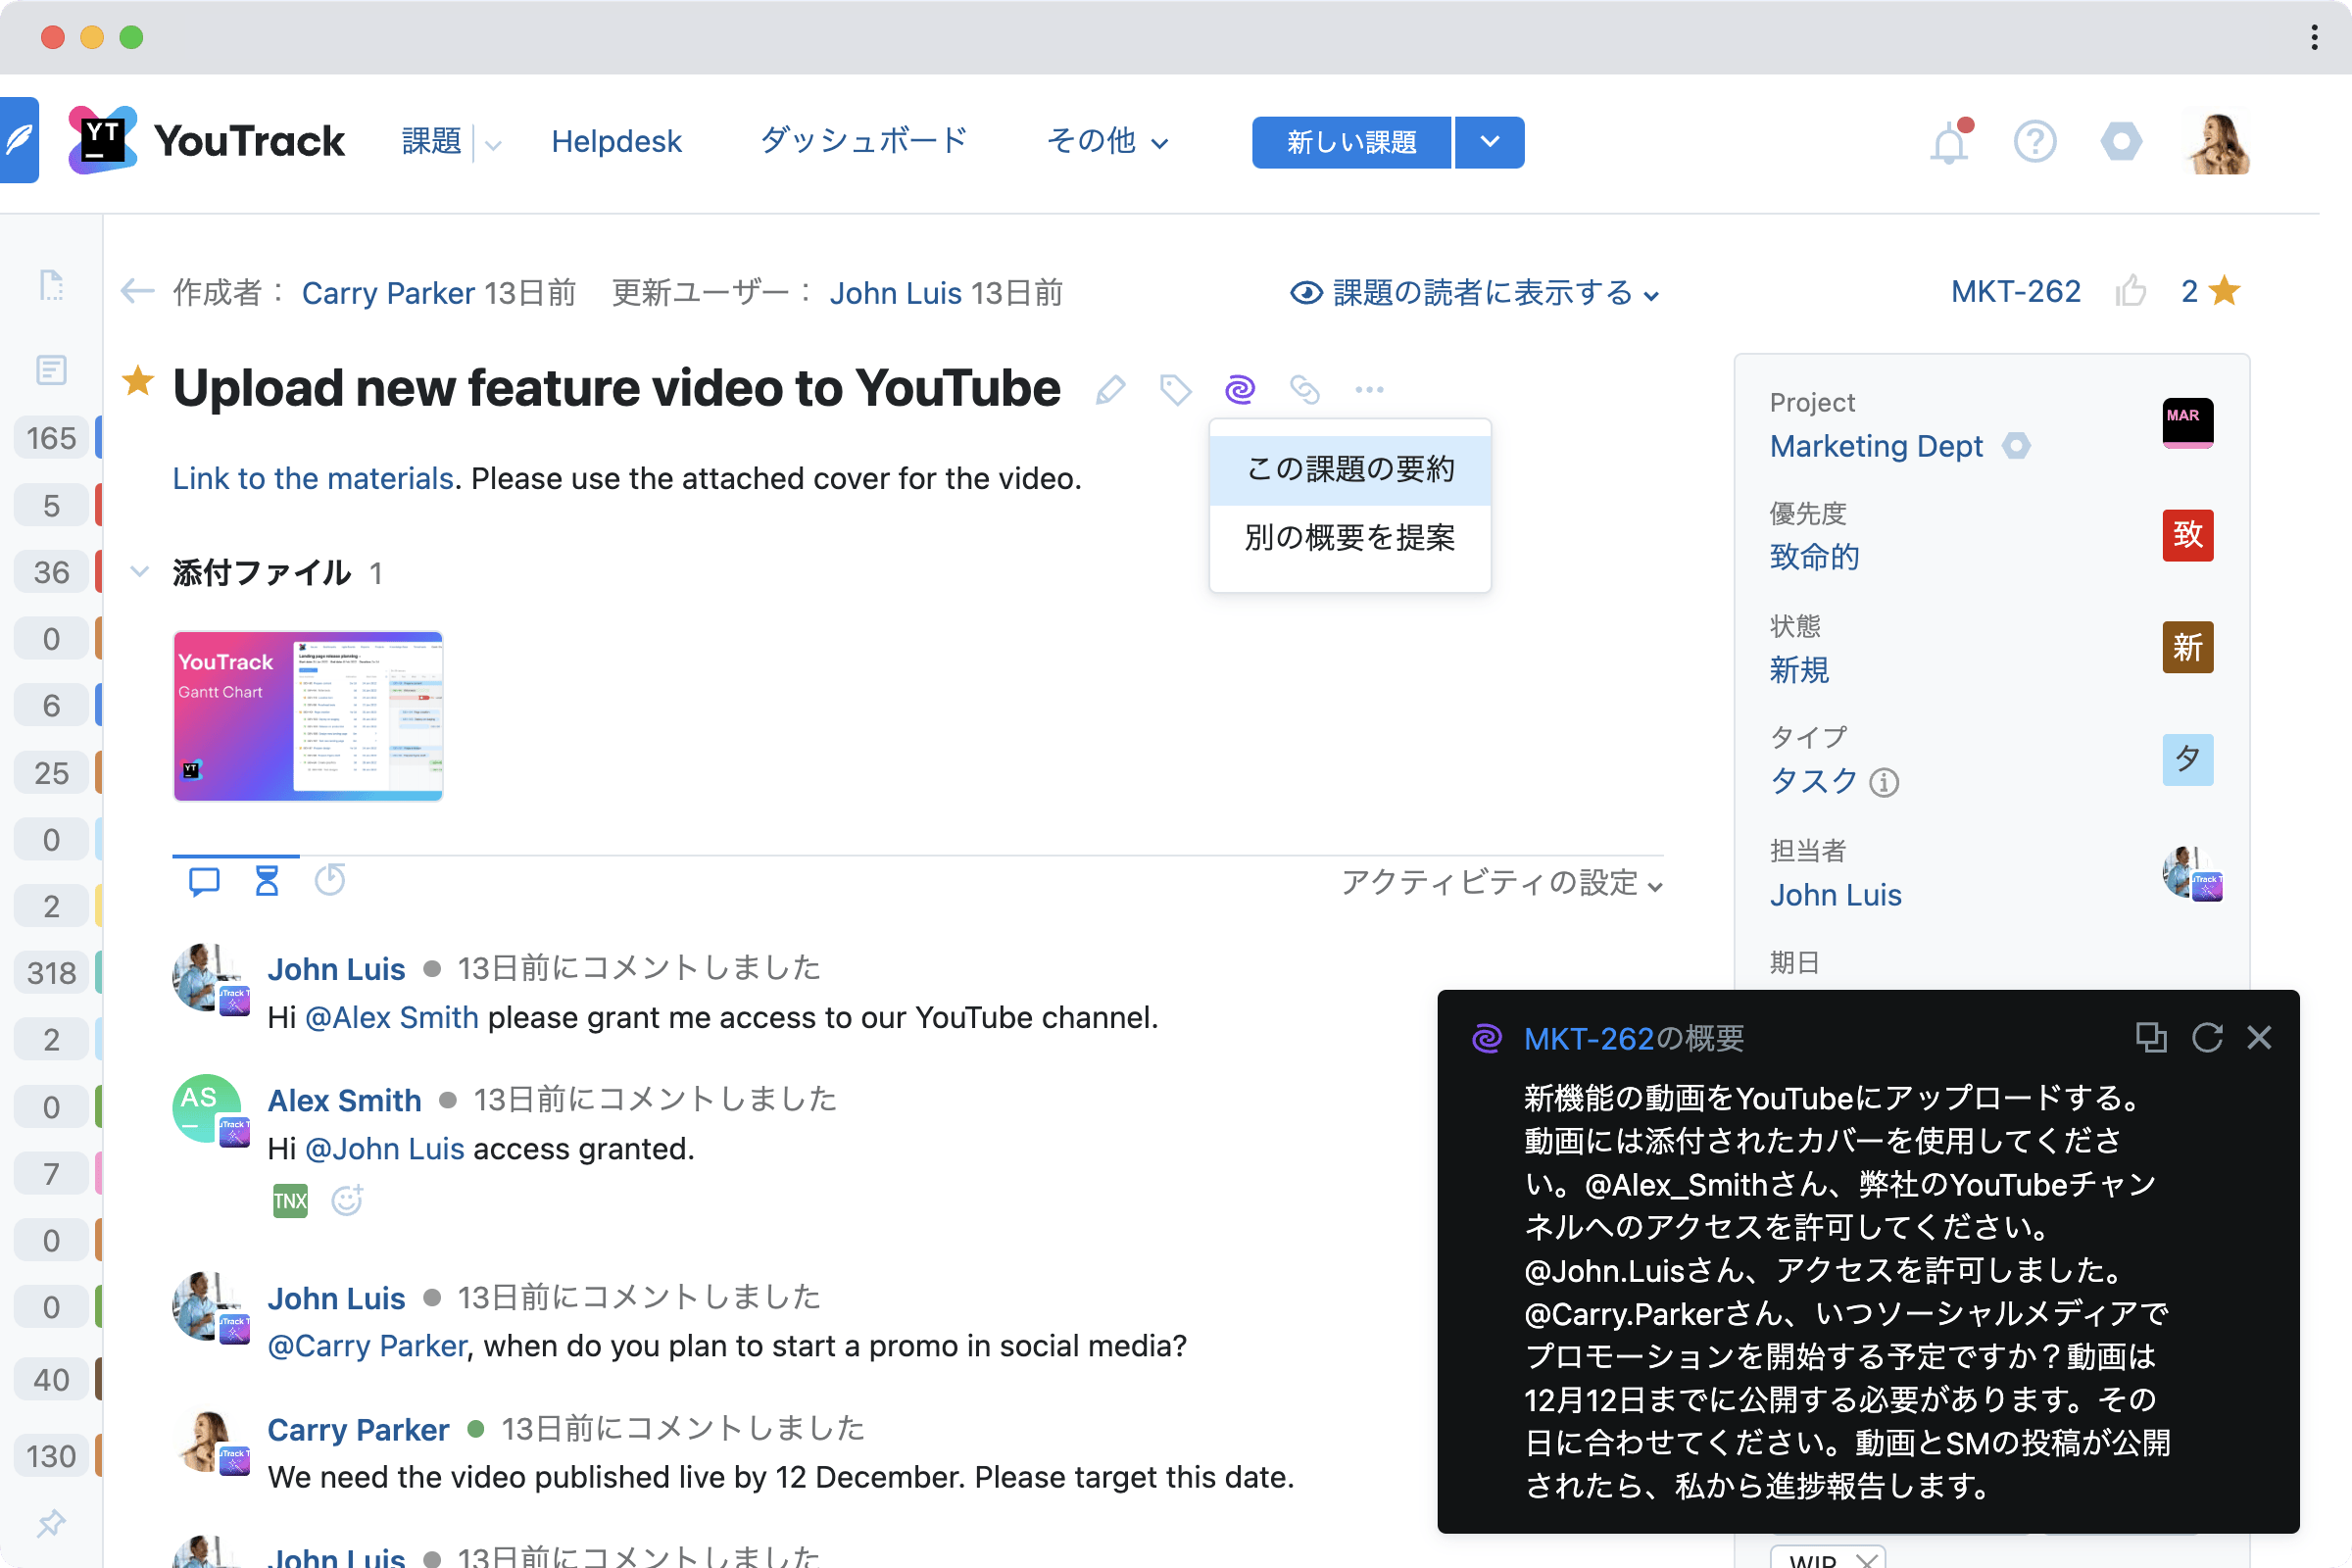Image resolution: width=2352 pixels, height=1568 pixels.
Task: Open the Link to the materials link
Action: 313,478
